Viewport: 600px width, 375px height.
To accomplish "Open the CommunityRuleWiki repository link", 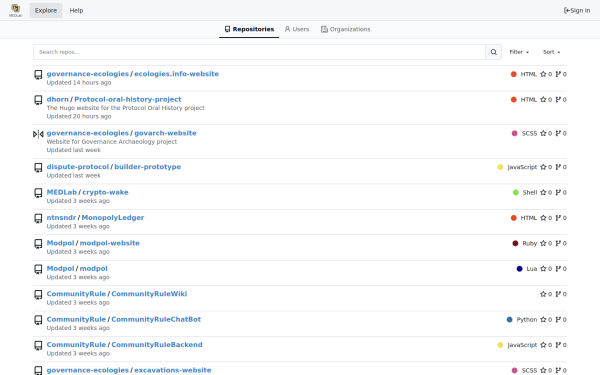I will (x=149, y=294).
